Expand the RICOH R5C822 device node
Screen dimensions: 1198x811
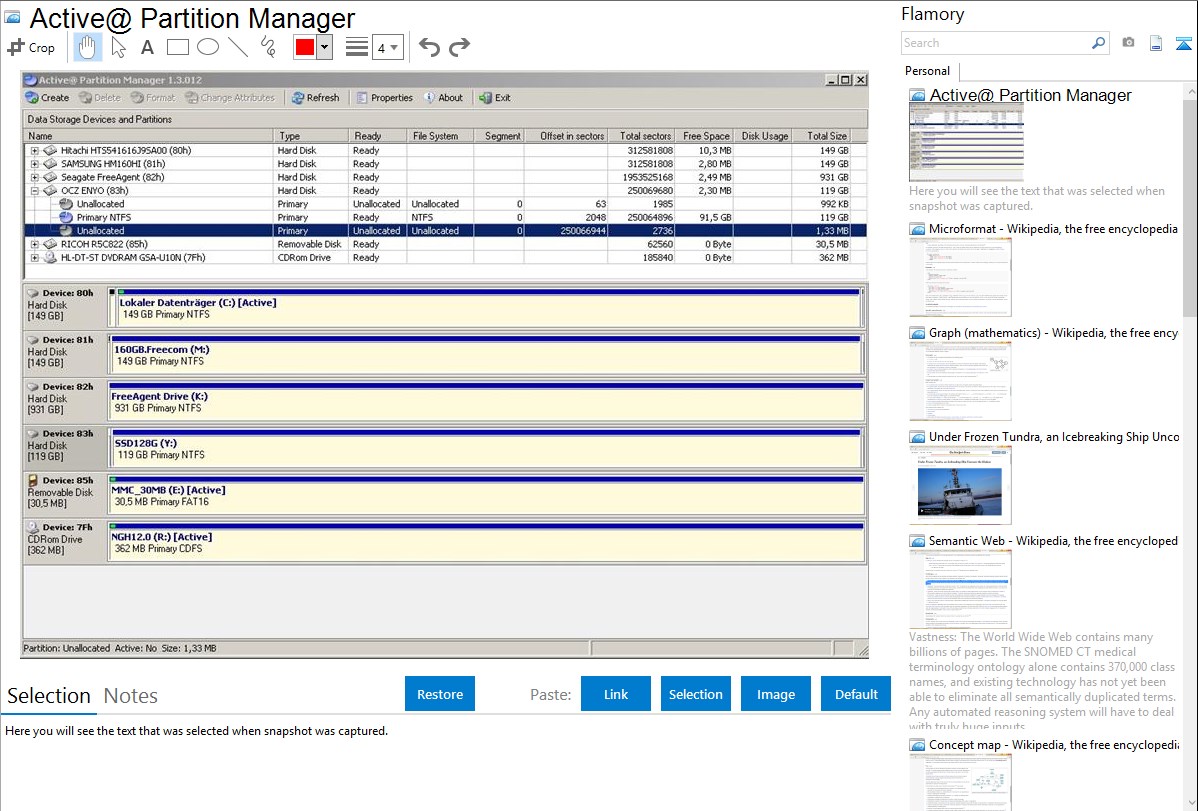(34, 245)
